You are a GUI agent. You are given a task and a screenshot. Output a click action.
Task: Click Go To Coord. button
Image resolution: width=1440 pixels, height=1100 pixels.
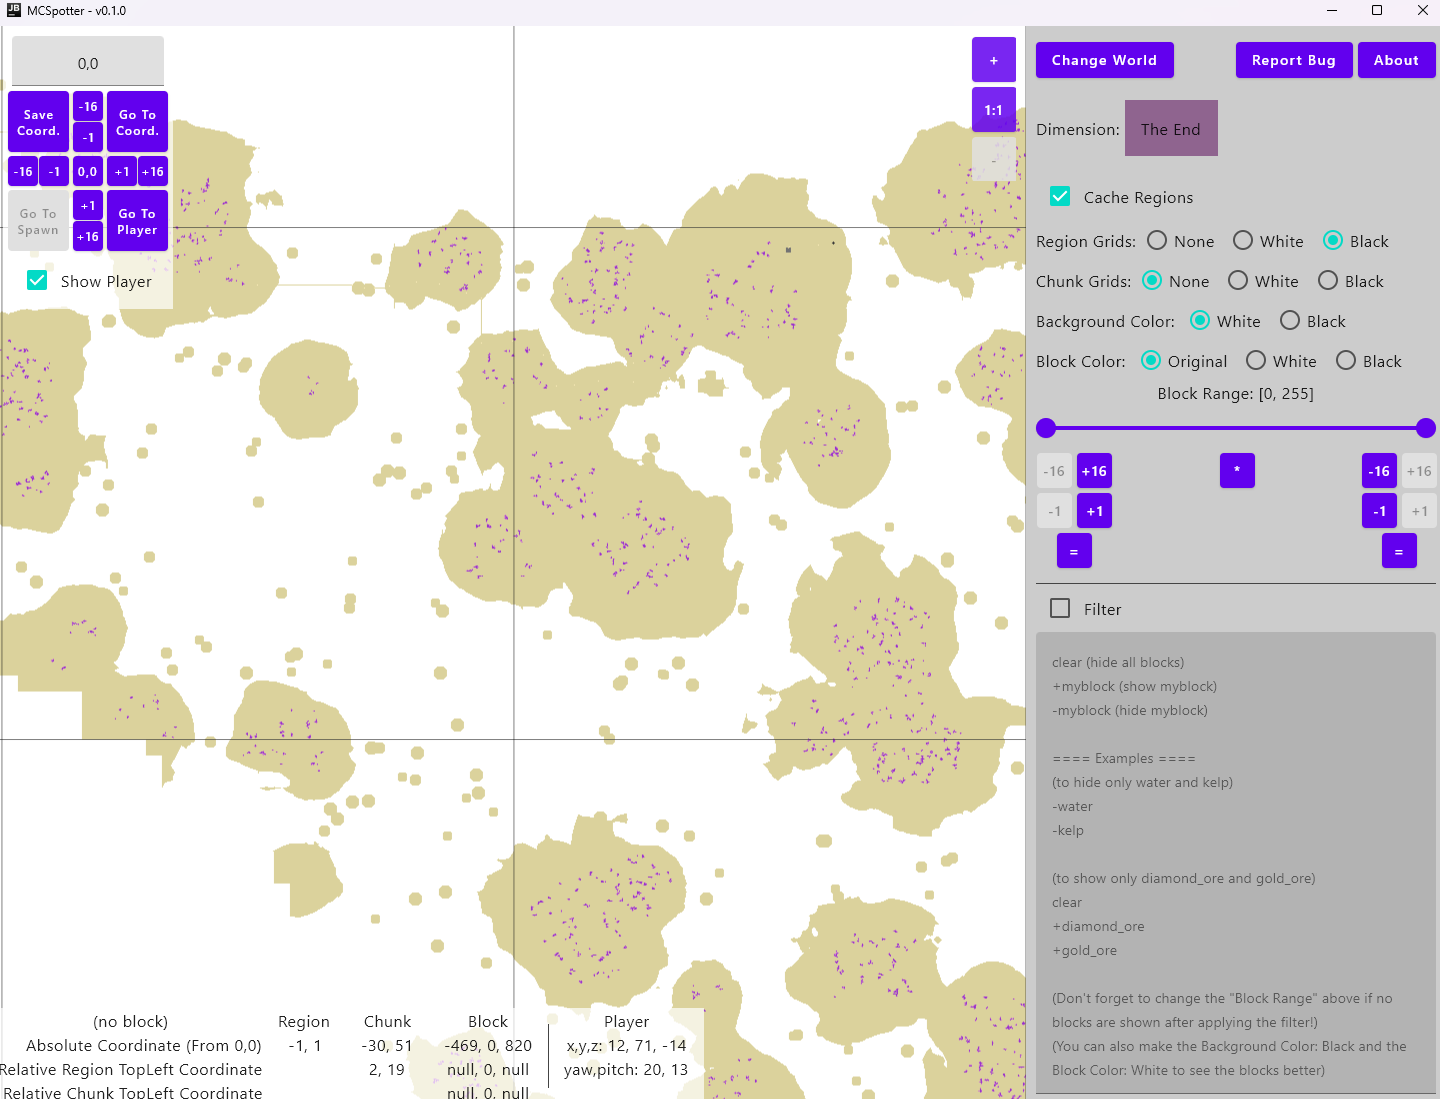pos(137,122)
